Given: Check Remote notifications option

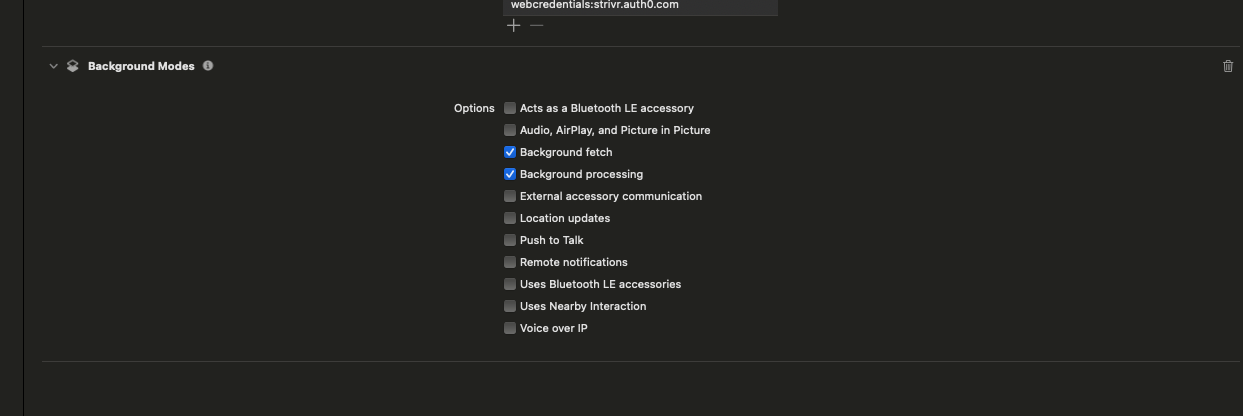Looking at the screenshot, I should click(510, 262).
